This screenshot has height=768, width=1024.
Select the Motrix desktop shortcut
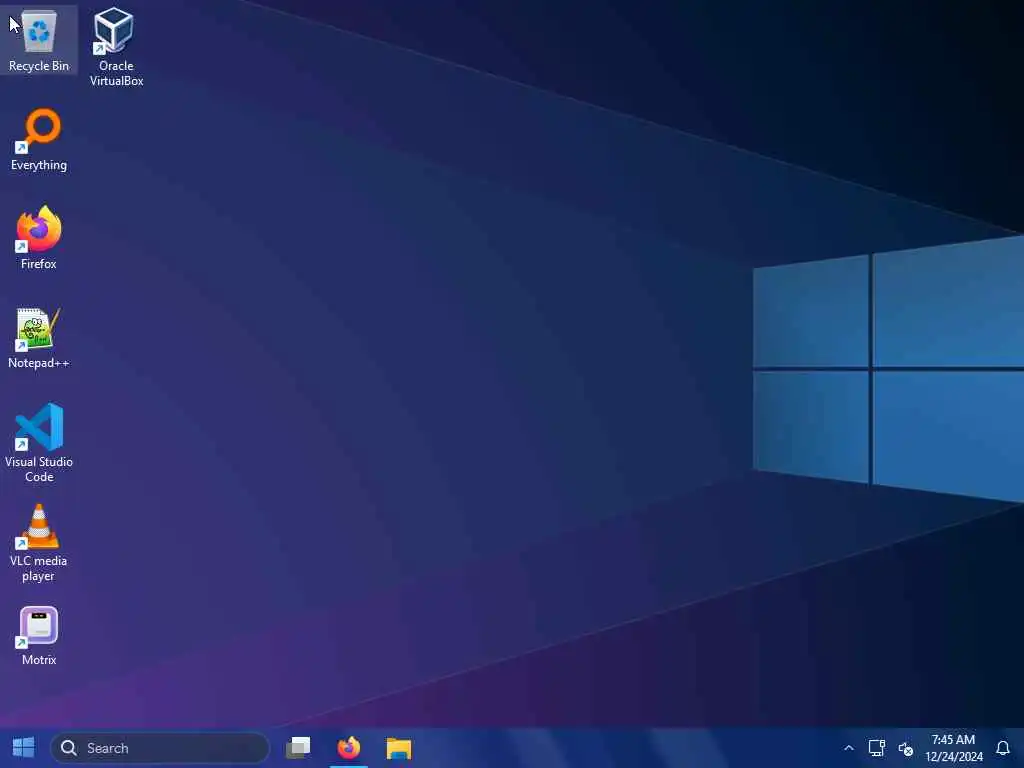(x=39, y=635)
